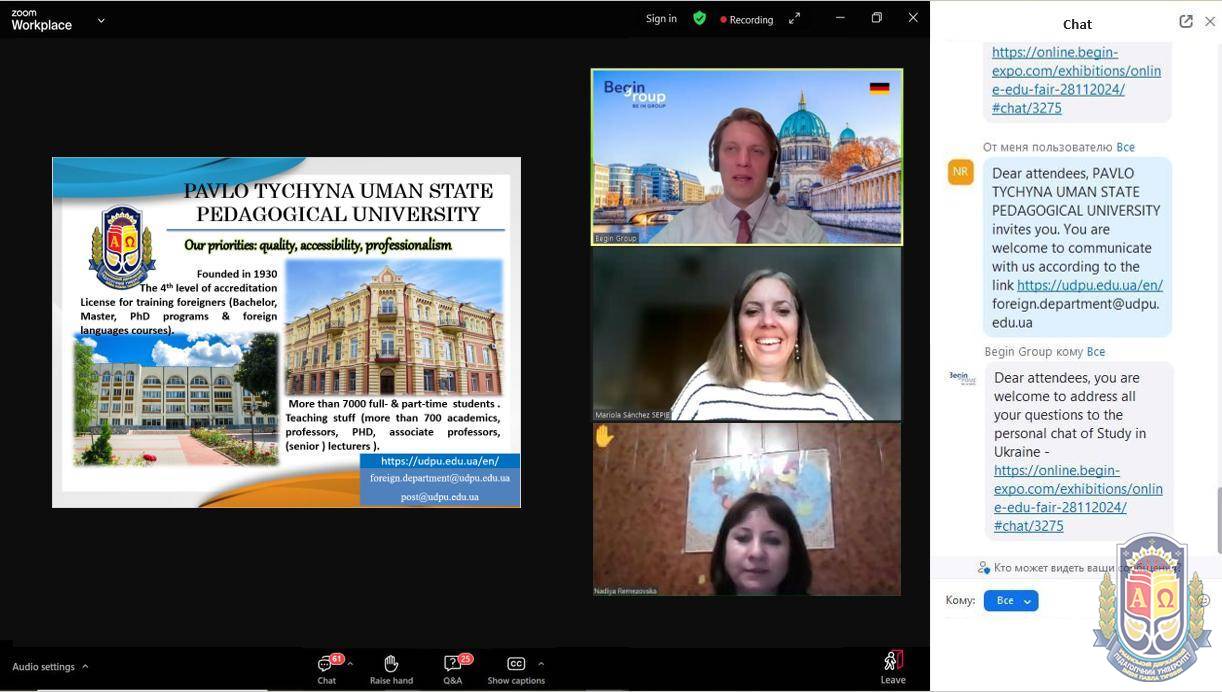Image resolution: width=1222 pixels, height=692 pixels.
Task: Open the udpu.edu.ua/en link in chat
Action: tap(1090, 285)
